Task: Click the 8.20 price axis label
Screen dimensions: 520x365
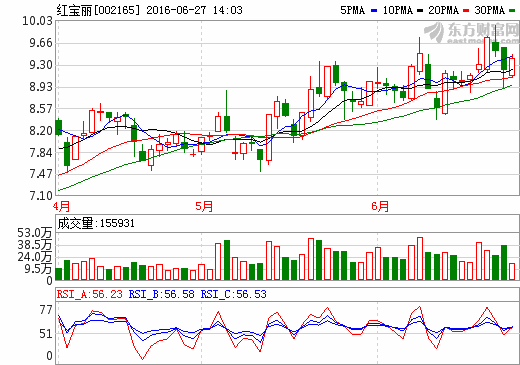Action: [x=41, y=131]
